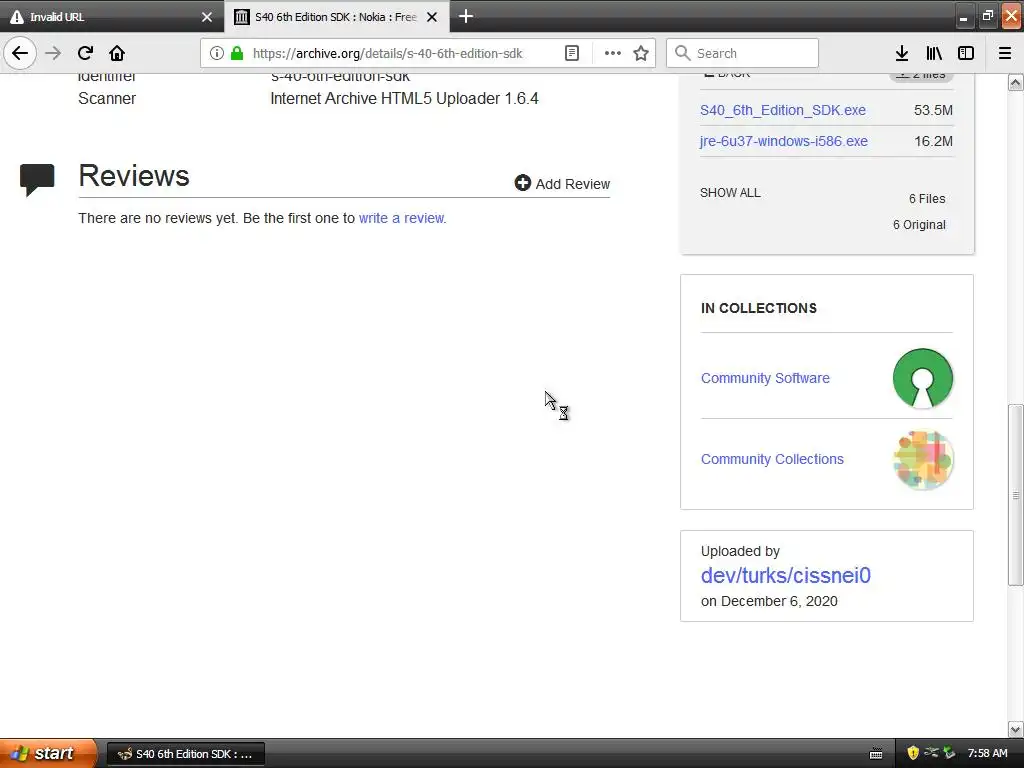Click the vertical scrollbar thumb
Screen dimensions: 1024x768
(x=1015, y=495)
